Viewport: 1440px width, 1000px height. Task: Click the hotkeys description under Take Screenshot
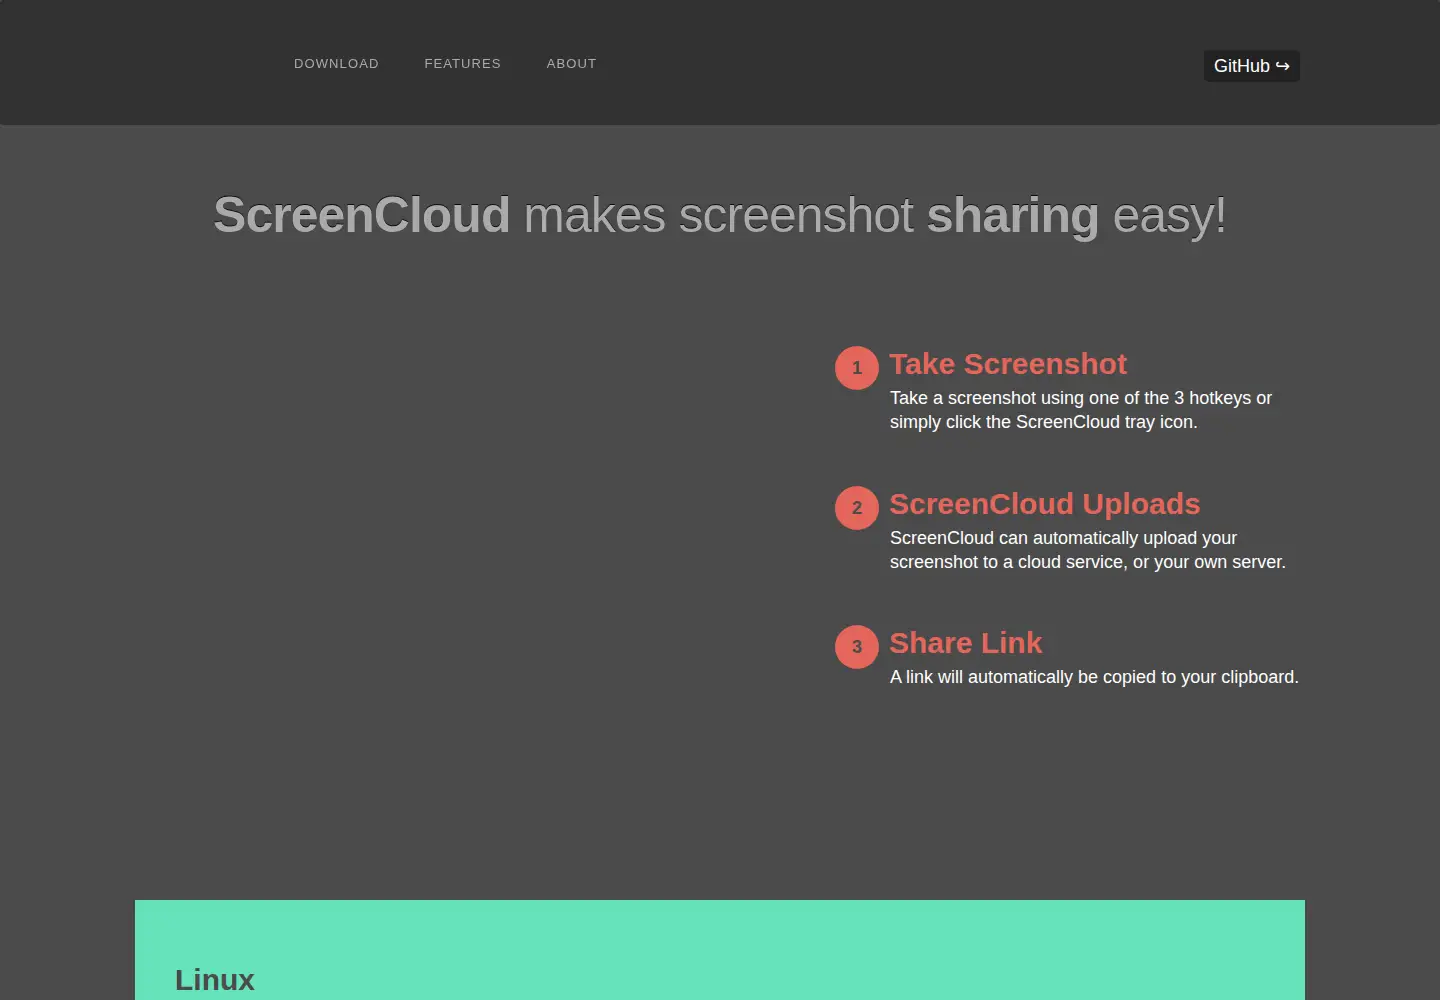point(1081,410)
